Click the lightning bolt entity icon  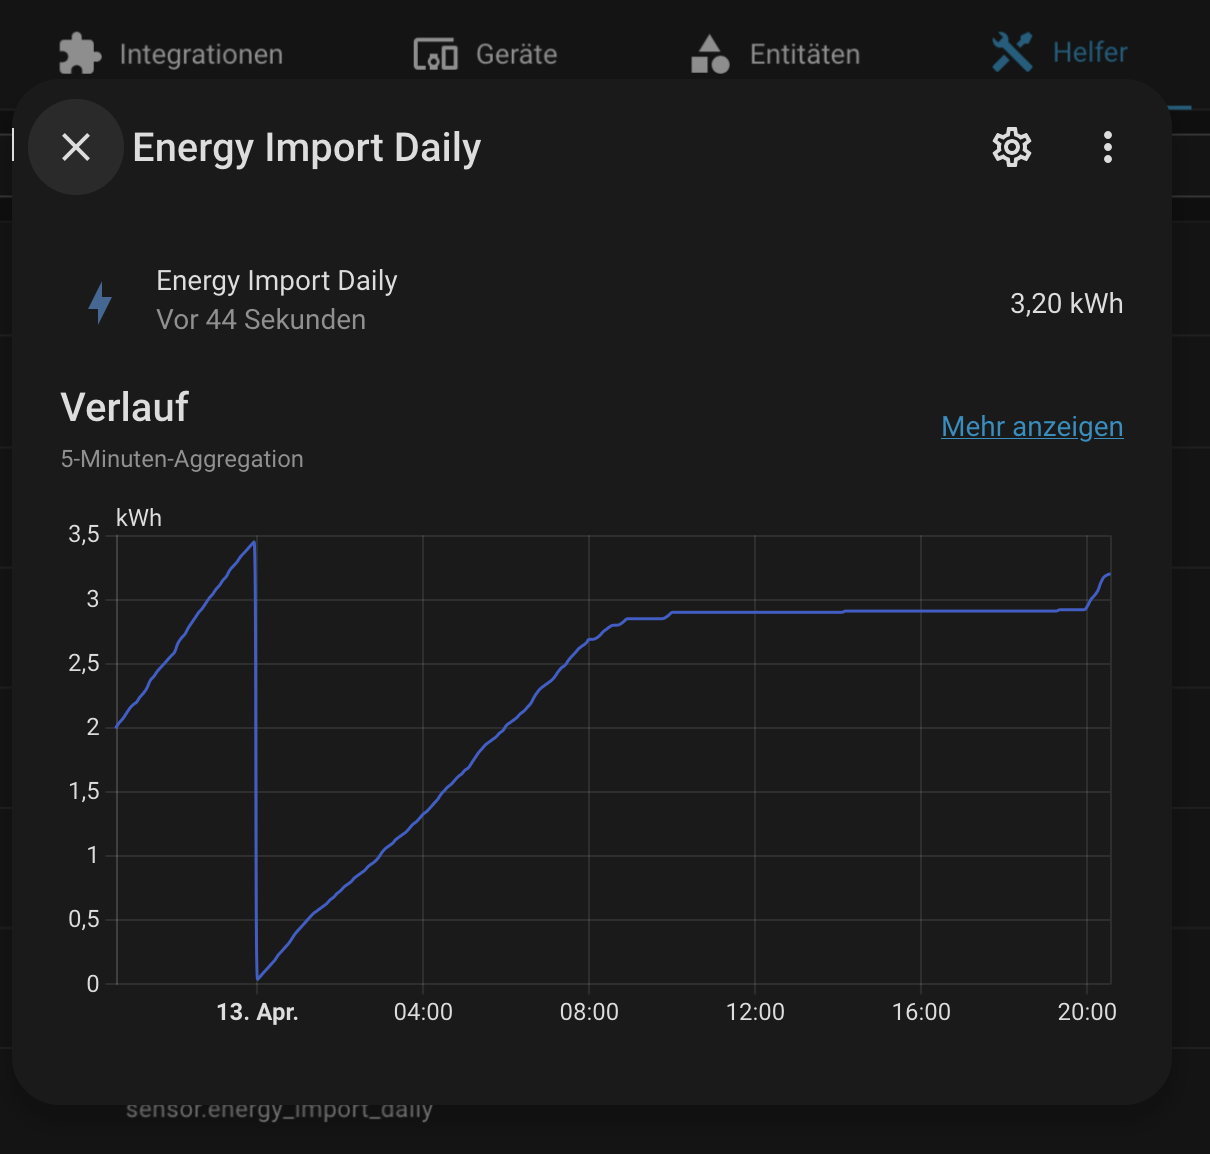click(x=100, y=303)
